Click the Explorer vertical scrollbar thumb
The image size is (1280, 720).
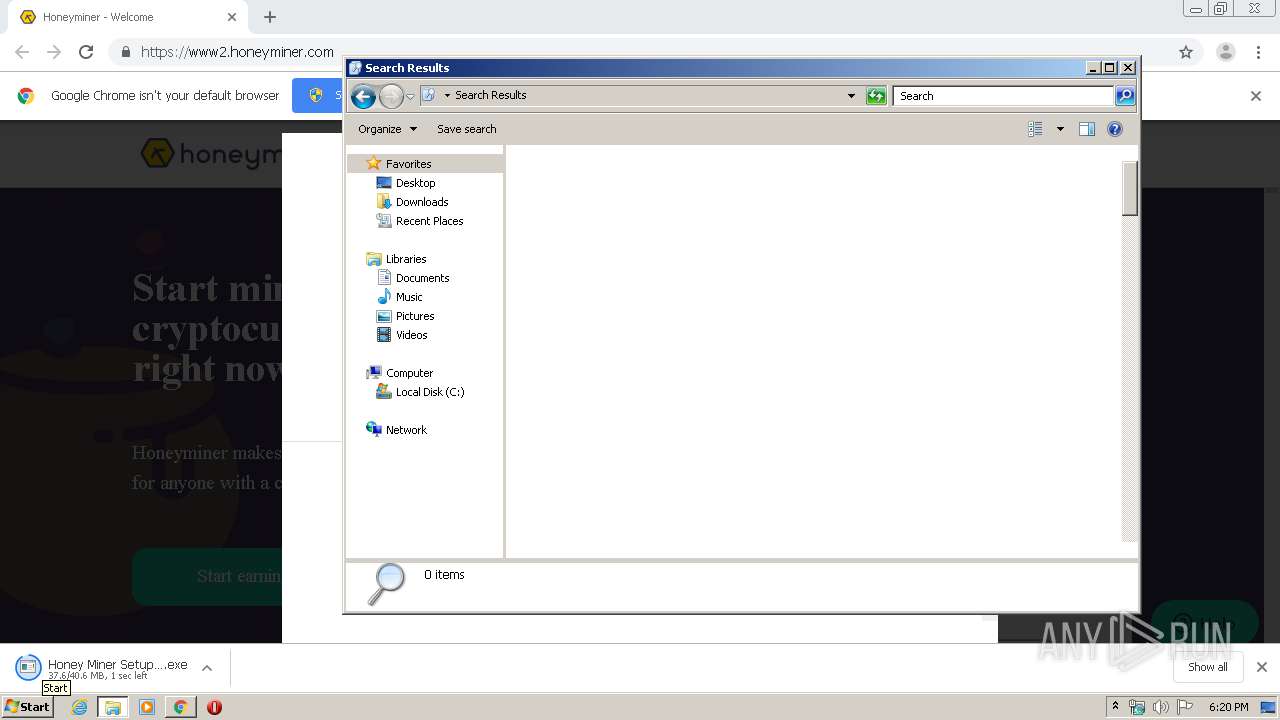click(1130, 188)
